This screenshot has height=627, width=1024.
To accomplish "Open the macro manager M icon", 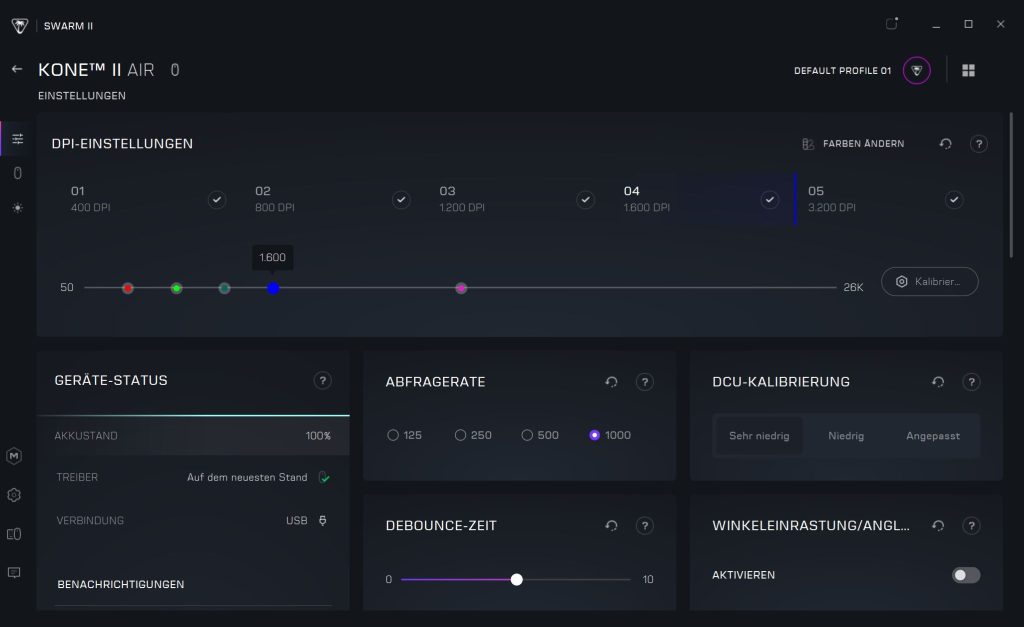I will pyautogui.click(x=14, y=456).
